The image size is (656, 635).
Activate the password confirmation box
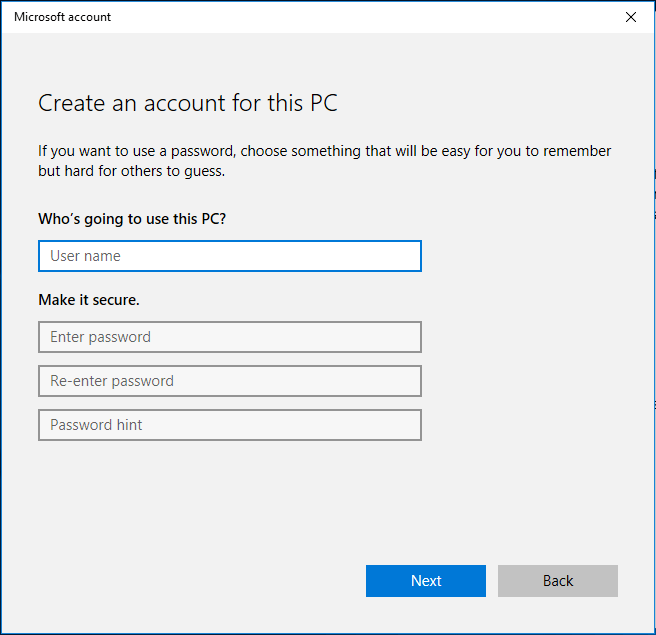coord(230,381)
